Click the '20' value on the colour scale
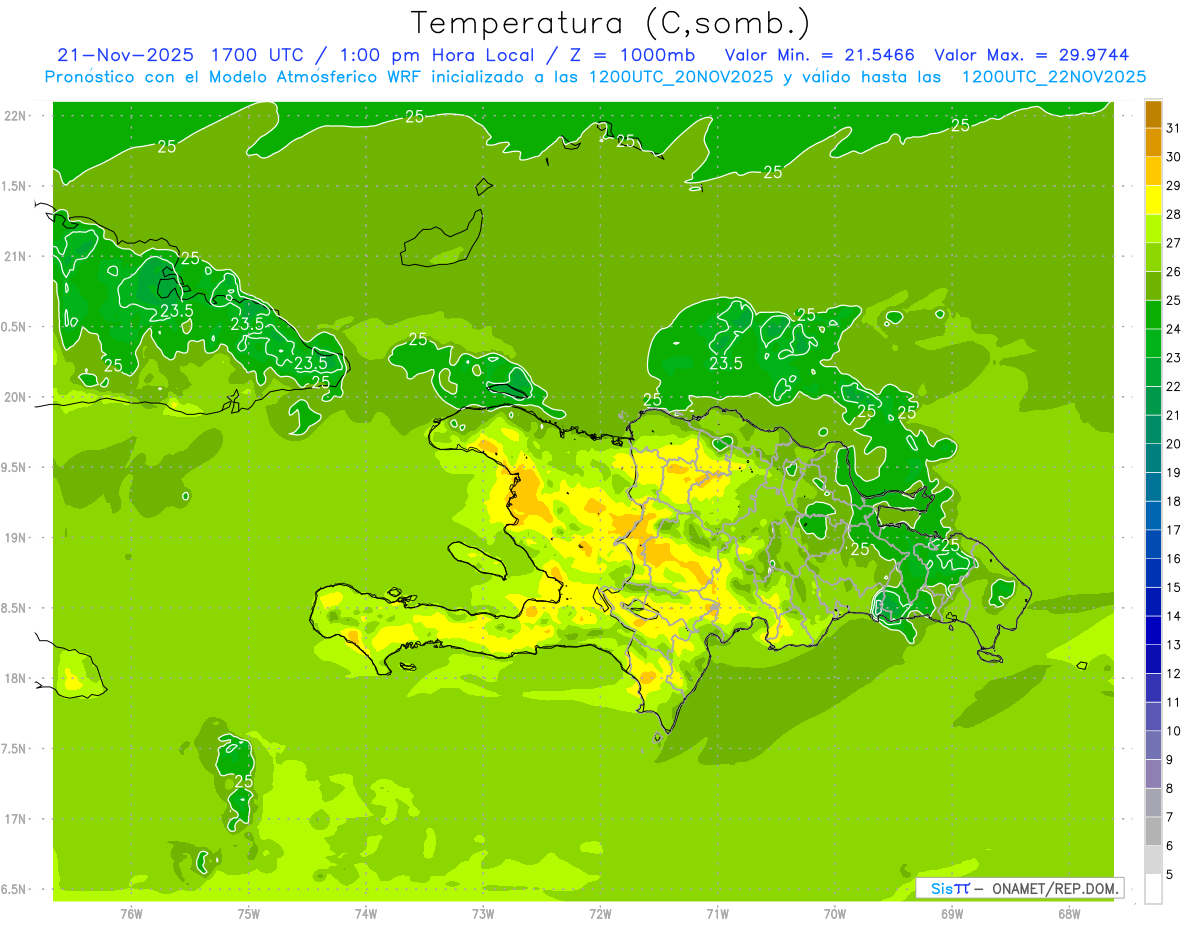1200x927 pixels. (x=1174, y=444)
